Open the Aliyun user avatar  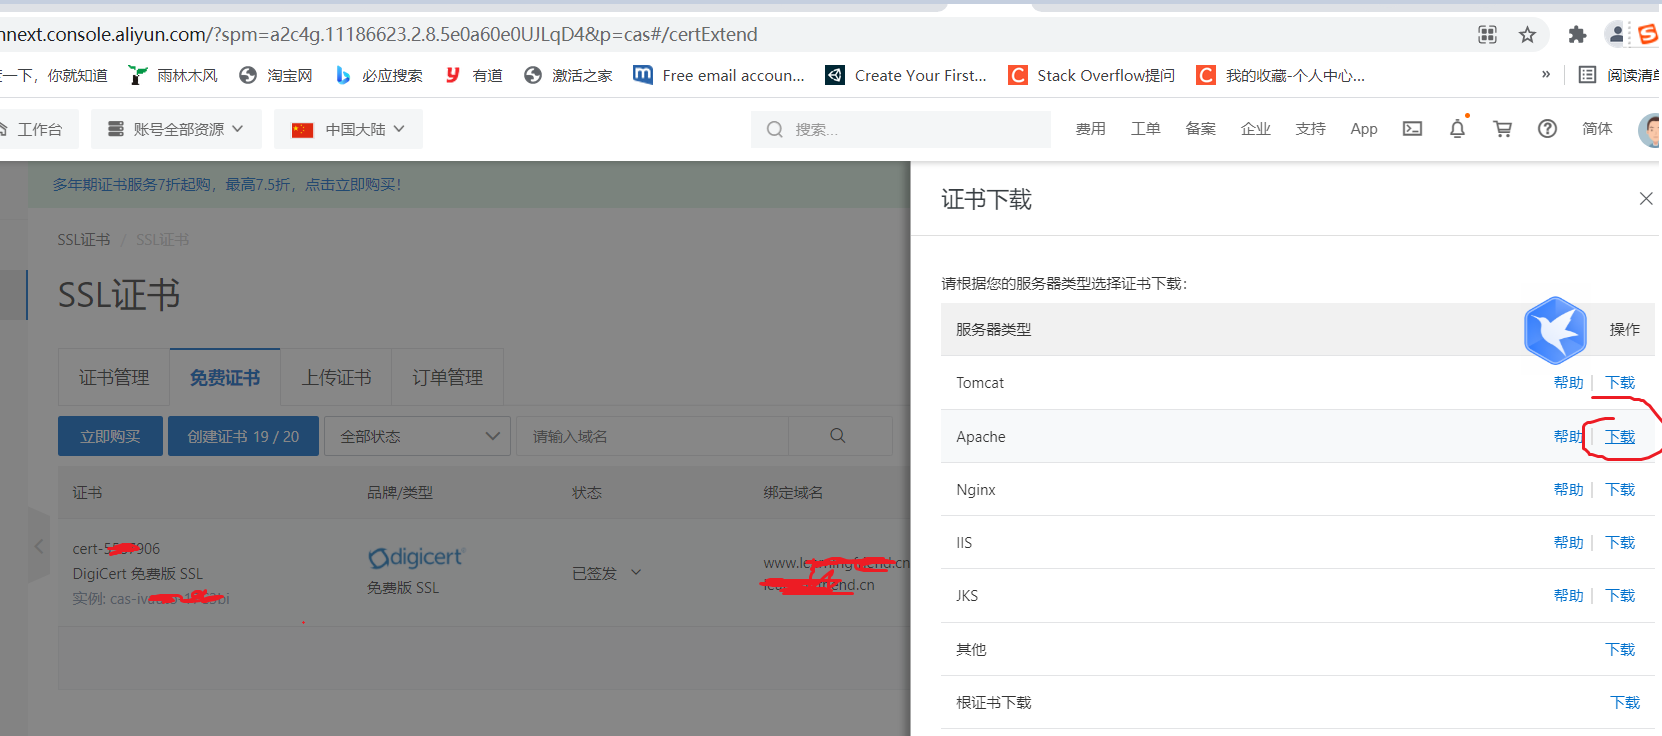click(x=1650, y=130)
